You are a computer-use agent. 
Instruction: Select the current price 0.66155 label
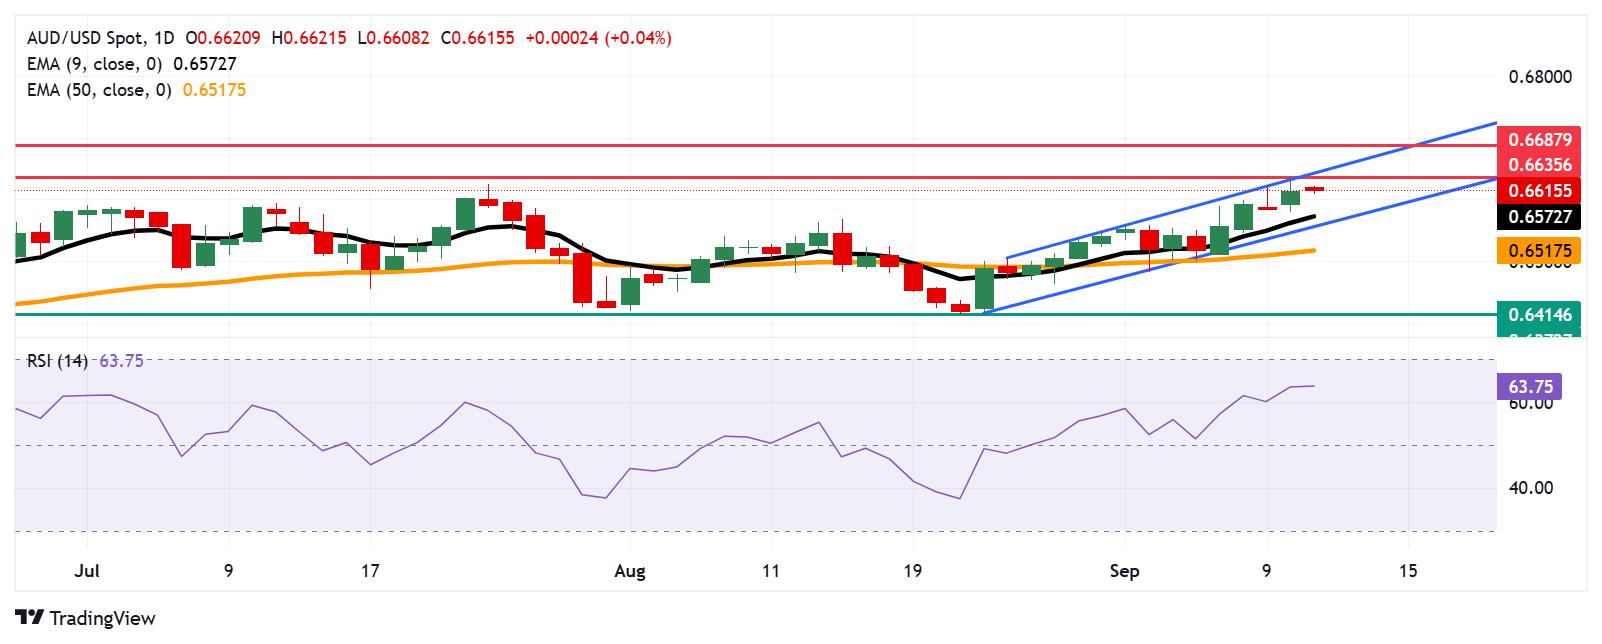tap(1539, 190)
